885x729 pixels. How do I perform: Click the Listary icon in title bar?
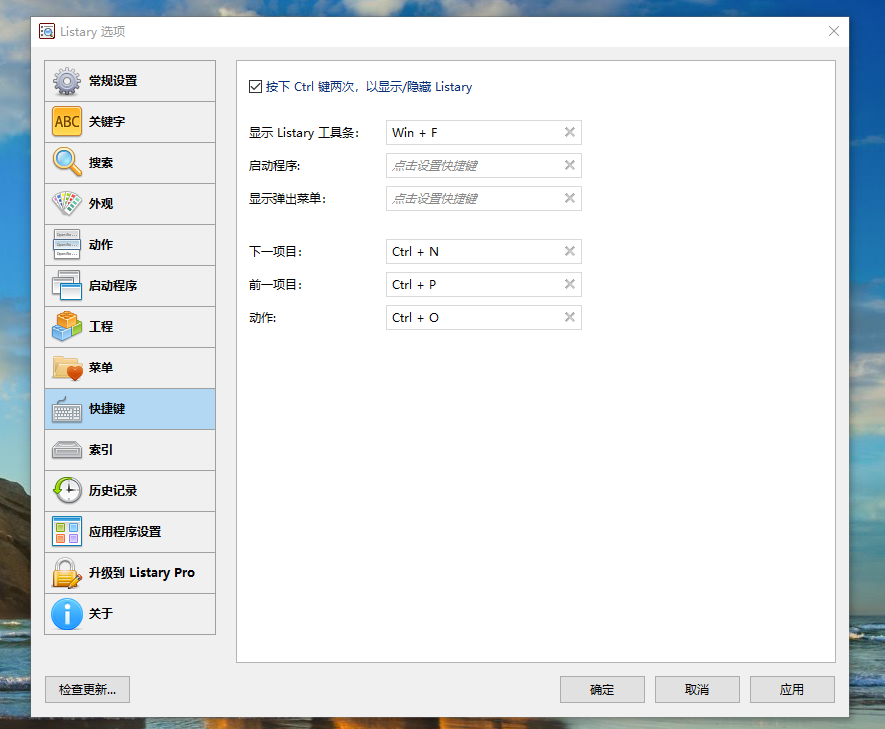[x=47, y=31]
